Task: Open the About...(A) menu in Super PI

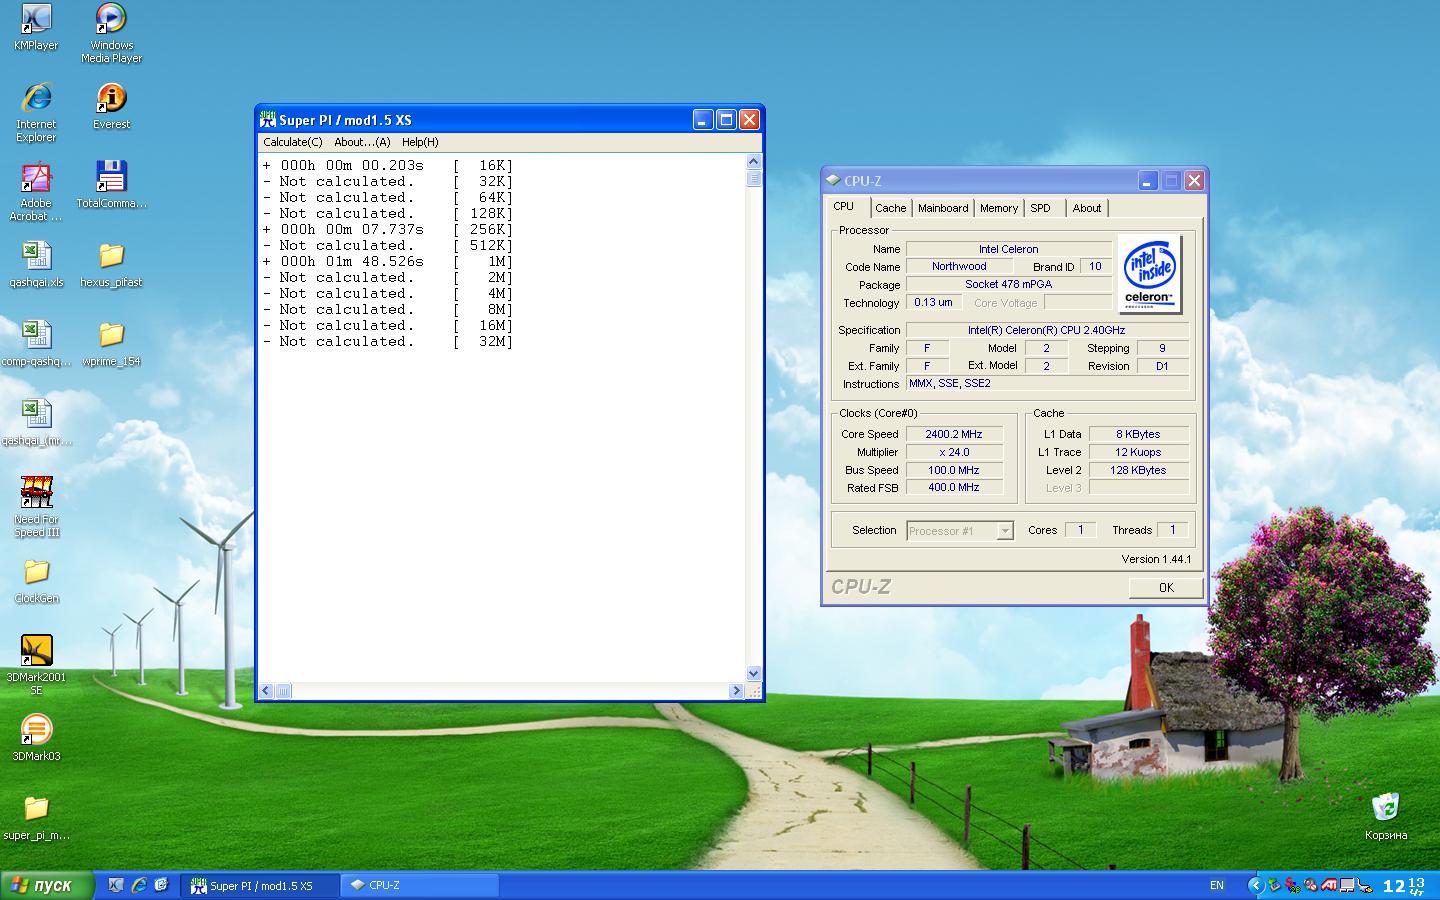Action: 362,142
